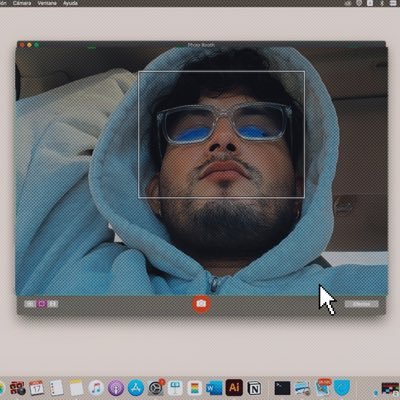
Task: Launch Podcasts from the Dock
Action: click(x=116, y=388)
